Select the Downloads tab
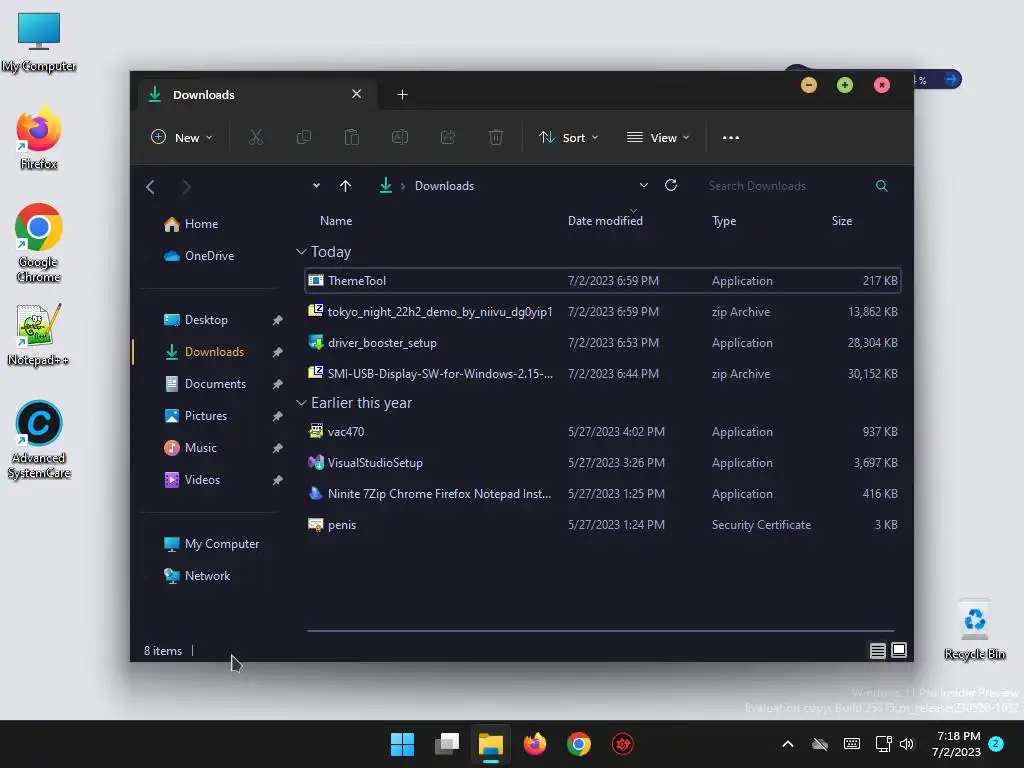Screen dimensions: 1024x768 pyautogui.click(x=256, y=95)
